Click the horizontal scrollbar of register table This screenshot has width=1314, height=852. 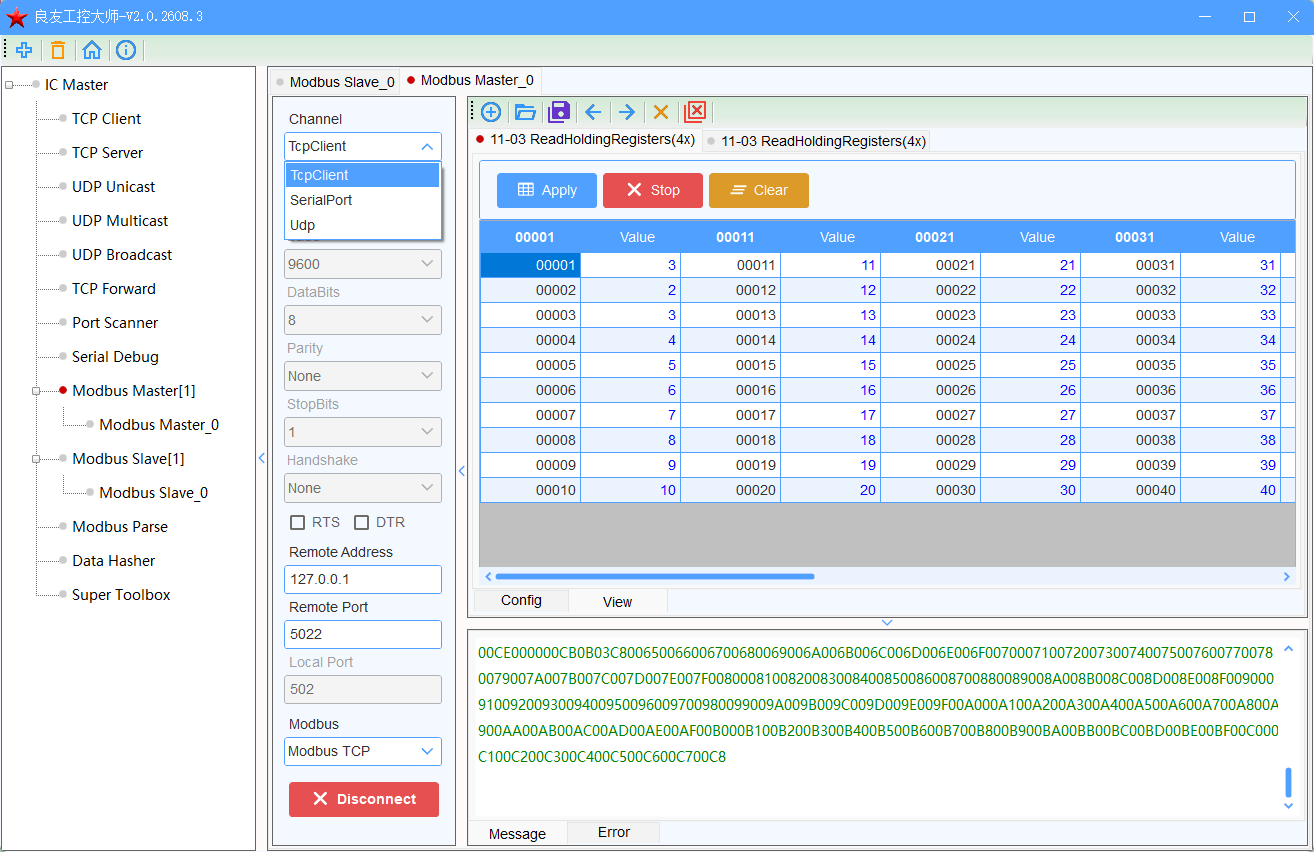(x=655, y=576)
